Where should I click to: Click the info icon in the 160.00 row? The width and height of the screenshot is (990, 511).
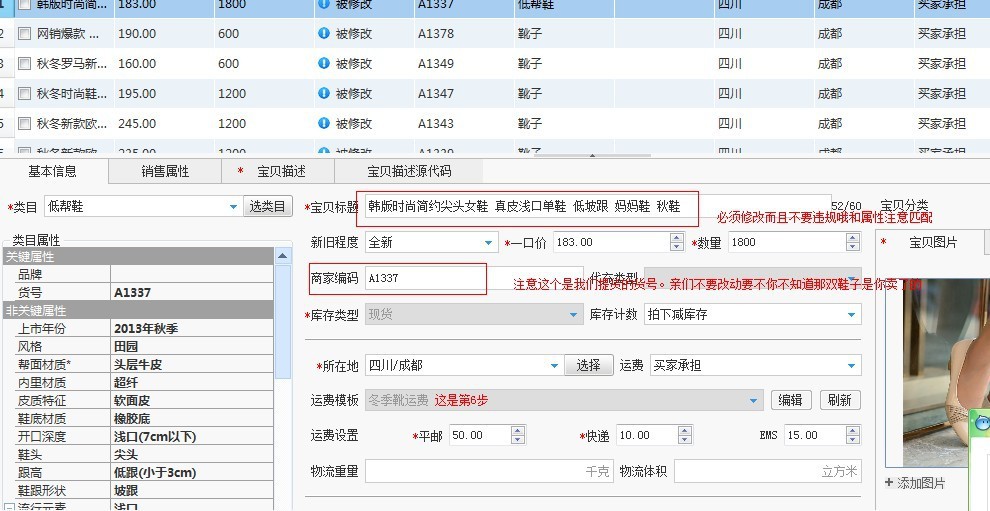point(323,64)
